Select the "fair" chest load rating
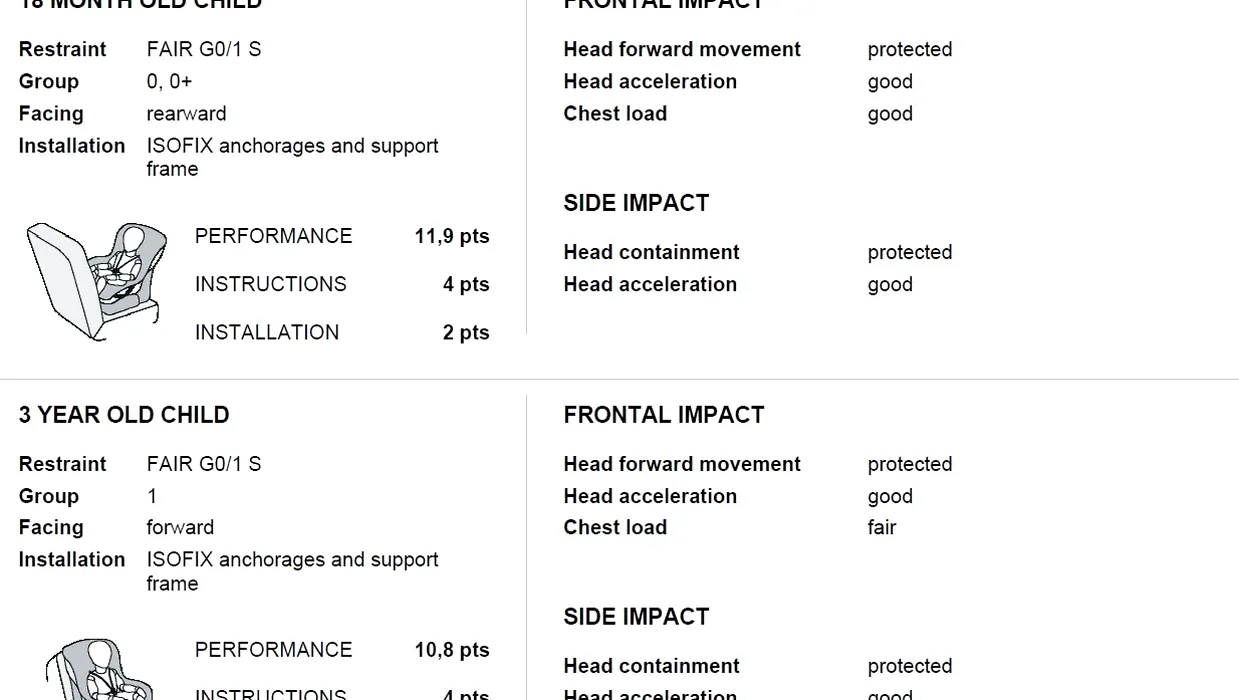Viewport: 1239px width, 700px height. click(x=882, y=527)
